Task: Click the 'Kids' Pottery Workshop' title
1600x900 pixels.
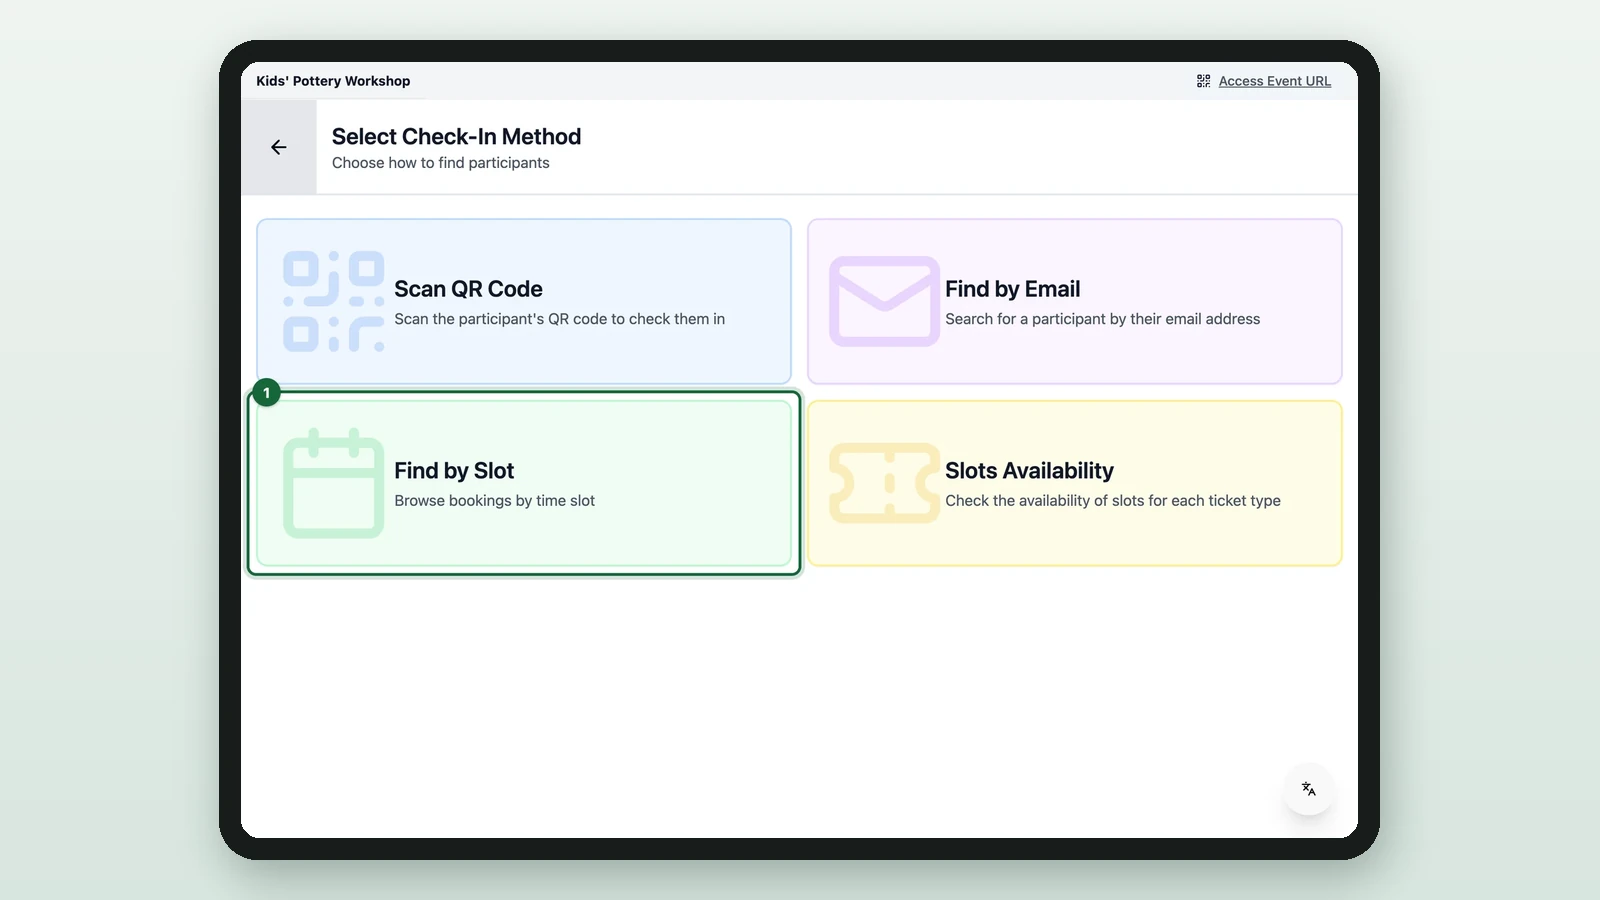Action: coord(333,81)
